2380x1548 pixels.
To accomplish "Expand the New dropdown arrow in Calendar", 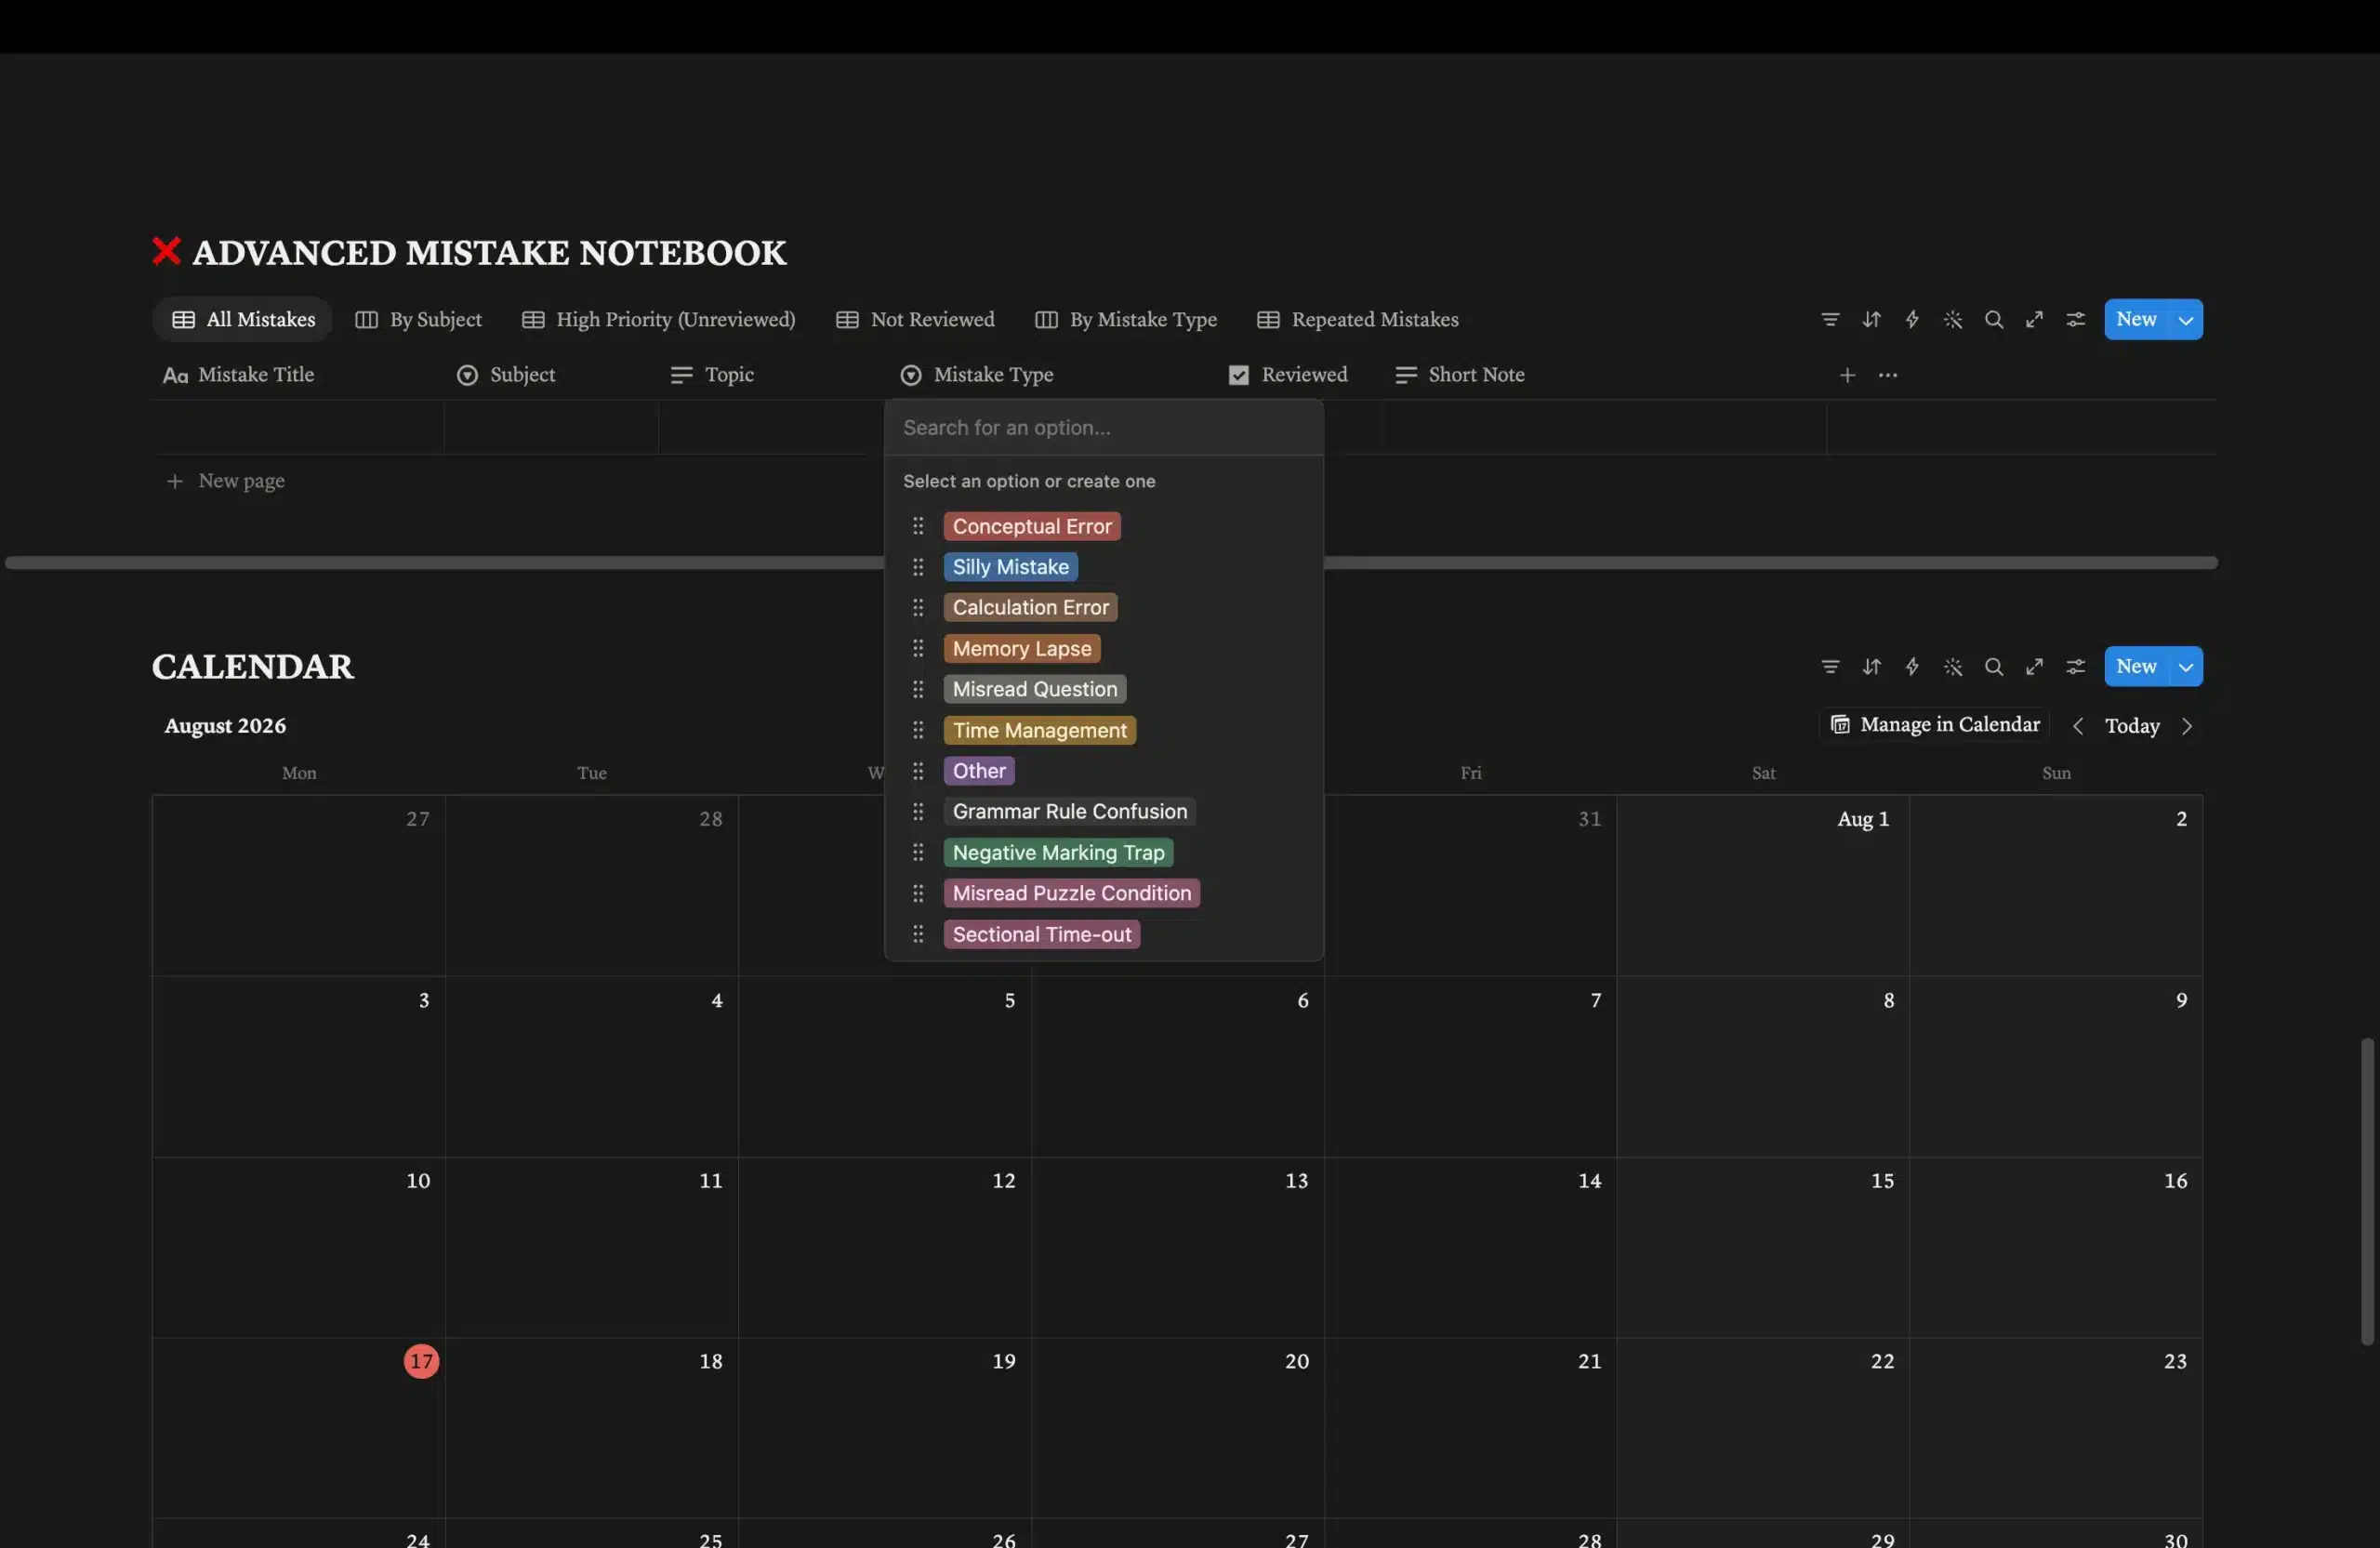I will (2186, 667).
